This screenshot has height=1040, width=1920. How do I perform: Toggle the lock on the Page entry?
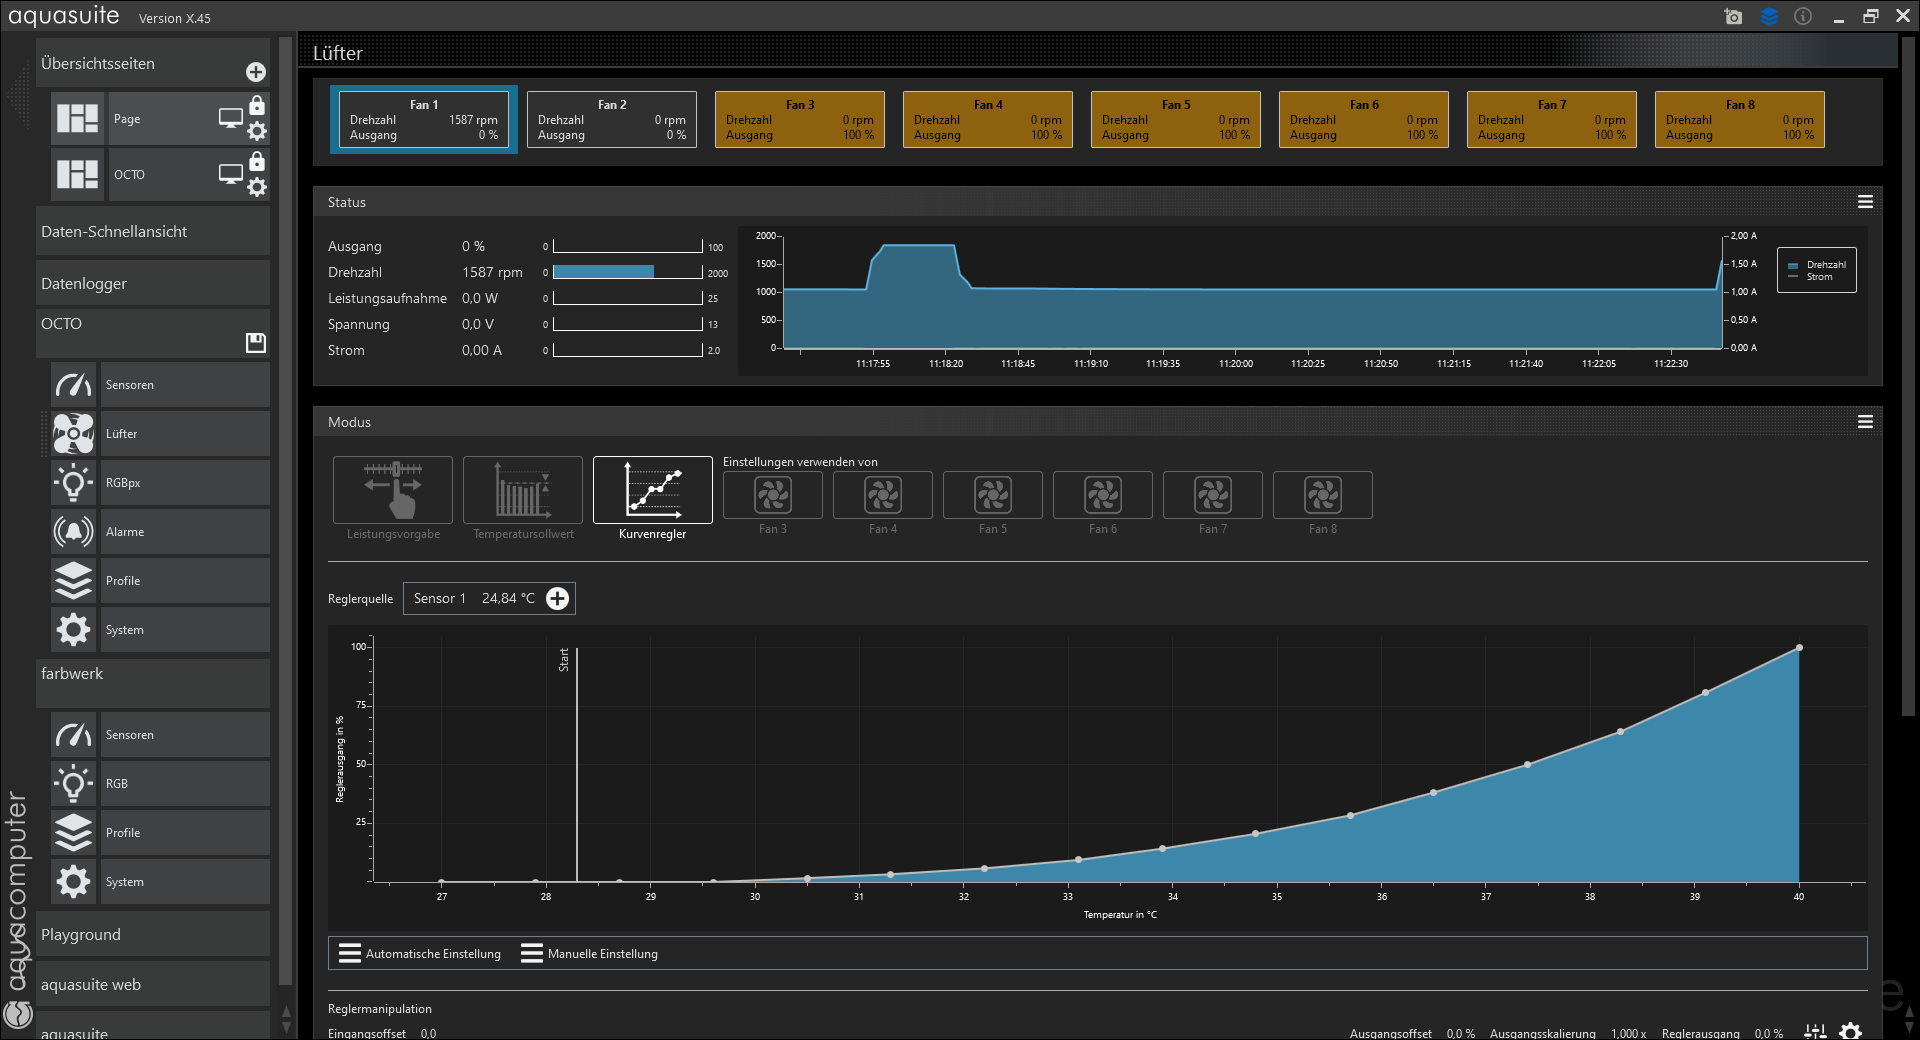click(x=257, y=106)
